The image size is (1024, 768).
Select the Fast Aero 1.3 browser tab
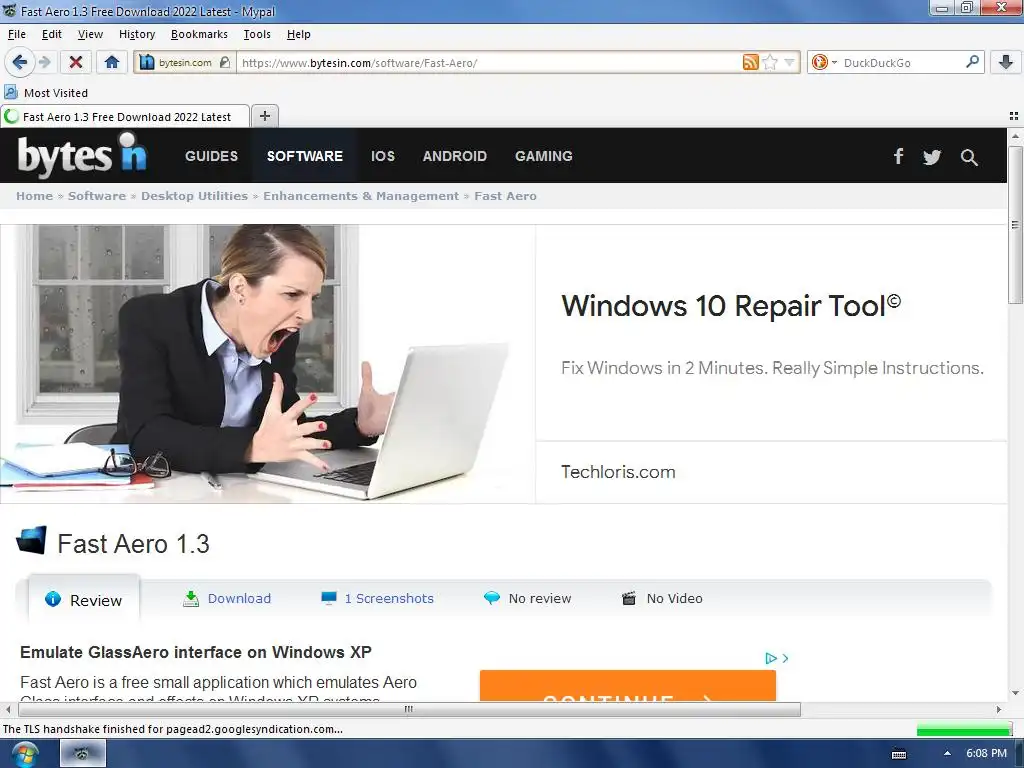[125, 117]
